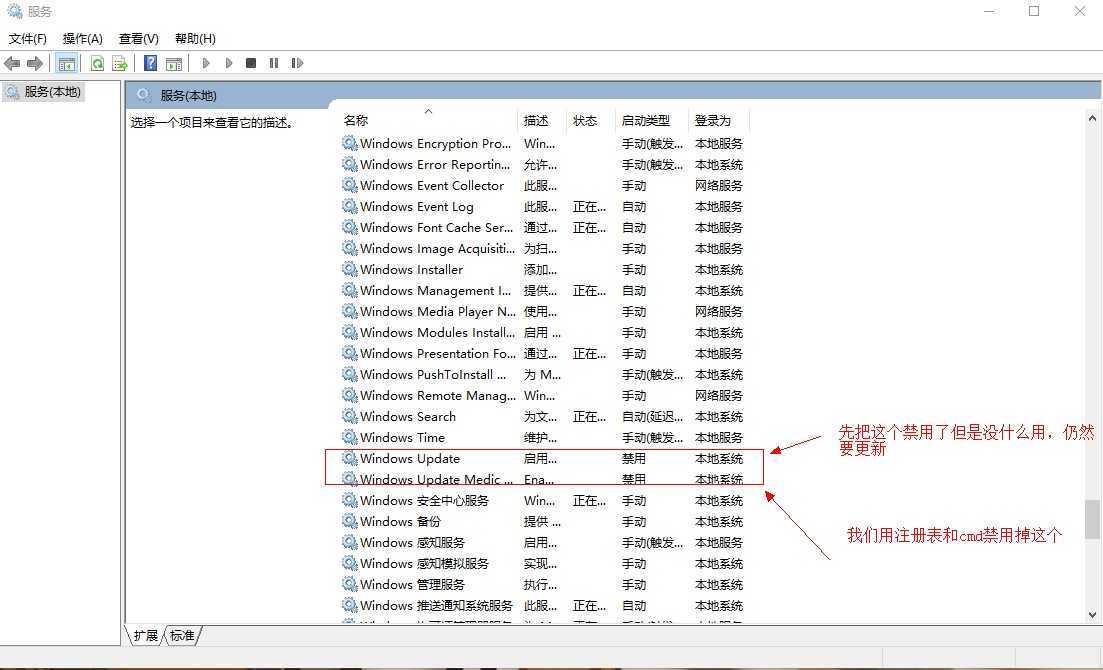Open the 查看(V) menu

click(139, 39)
